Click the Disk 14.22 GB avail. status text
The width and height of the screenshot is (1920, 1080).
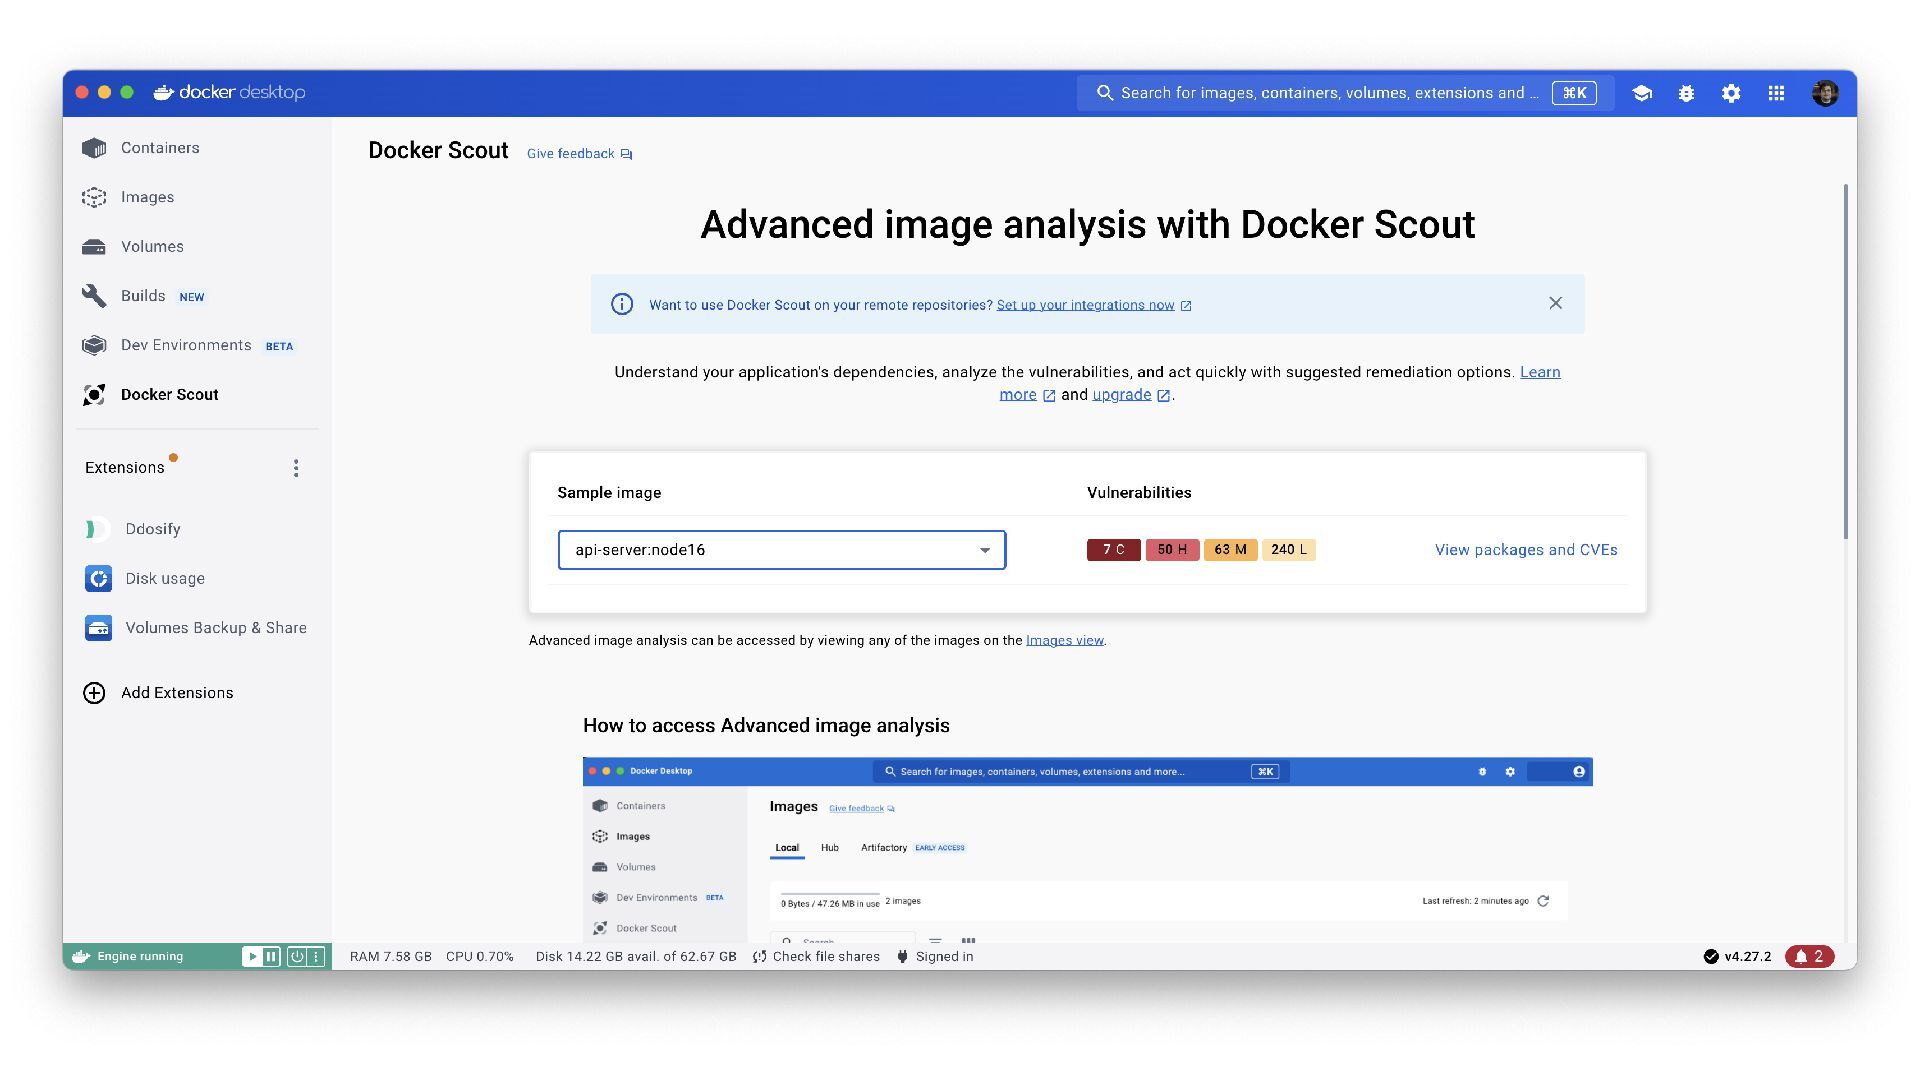[636, 957]
